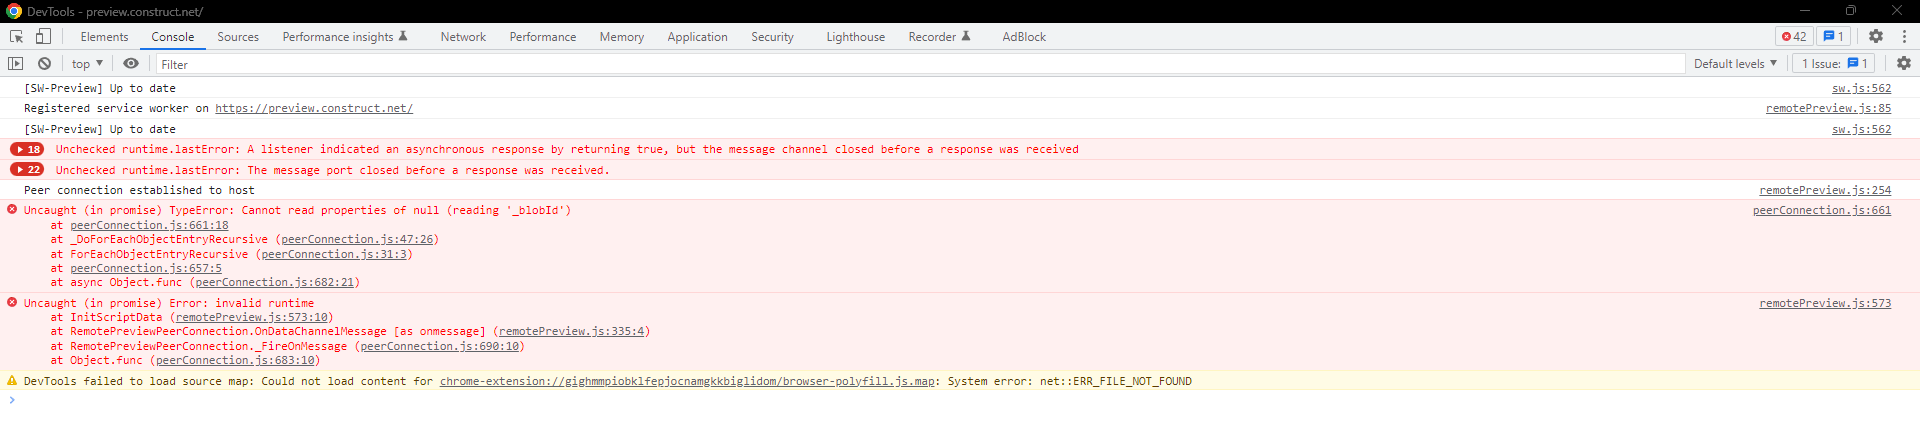Toggle device toolbar icon
1920x432 pixels.
[x=43, y=36]
